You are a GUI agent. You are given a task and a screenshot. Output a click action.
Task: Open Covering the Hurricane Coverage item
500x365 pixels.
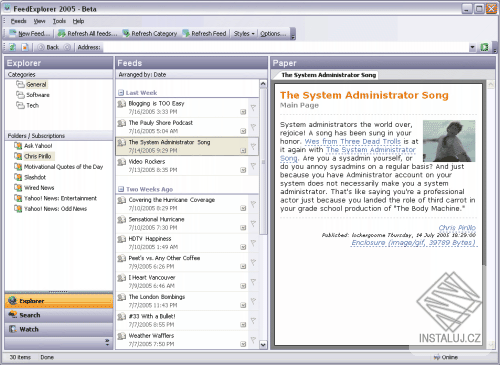(182, 204)
